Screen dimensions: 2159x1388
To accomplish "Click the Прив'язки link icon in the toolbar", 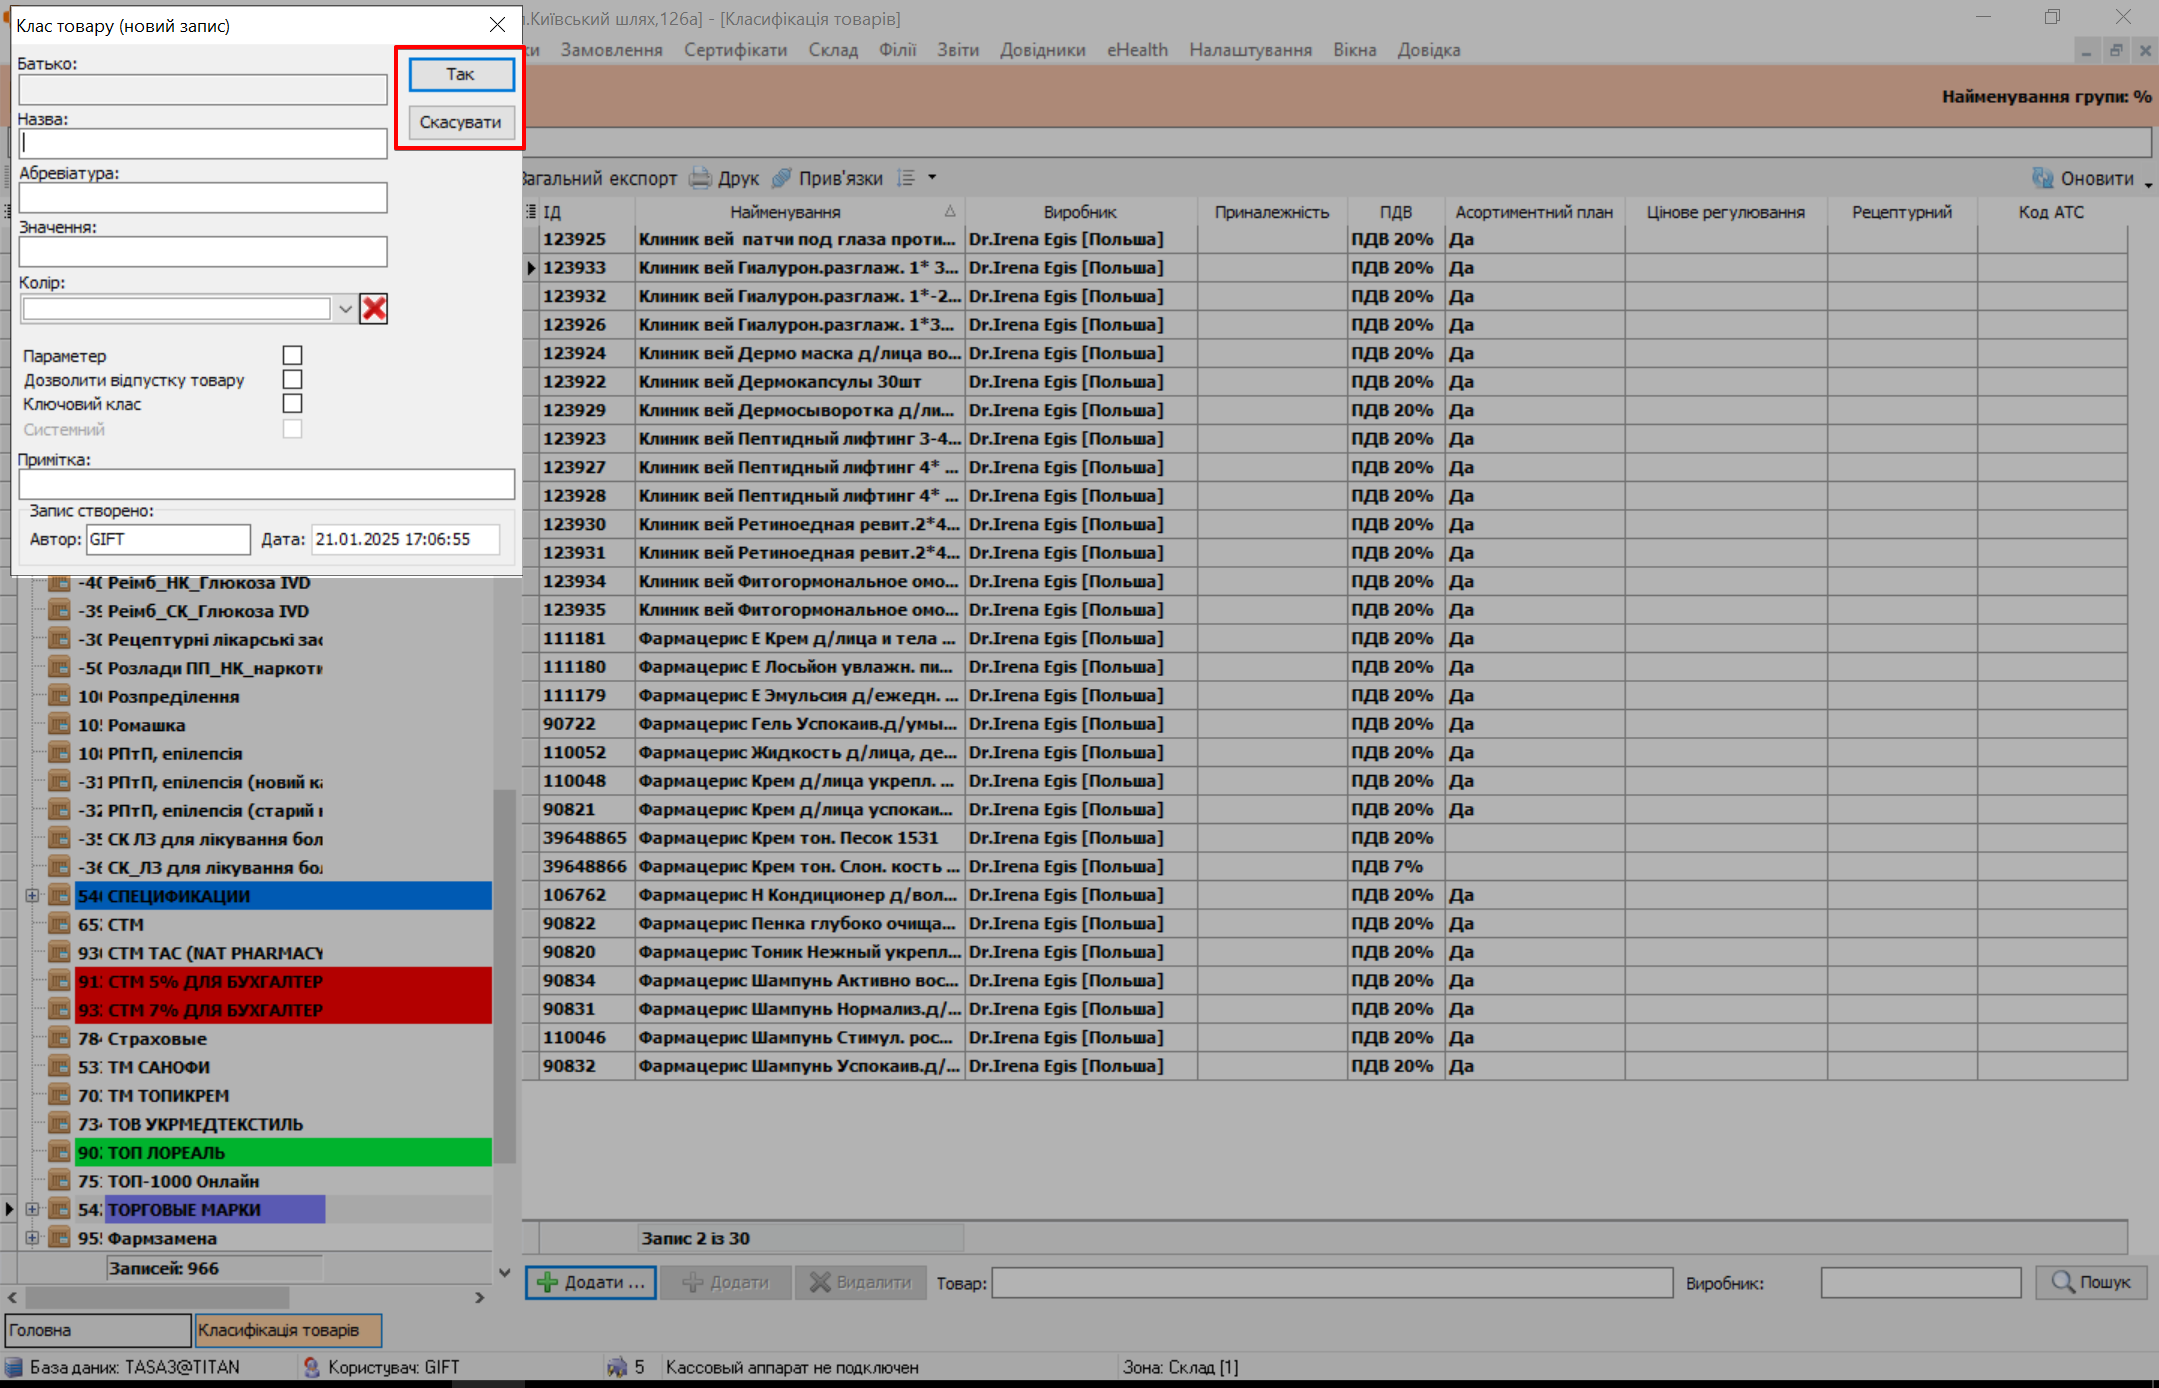I will click(x=782, y=178).
